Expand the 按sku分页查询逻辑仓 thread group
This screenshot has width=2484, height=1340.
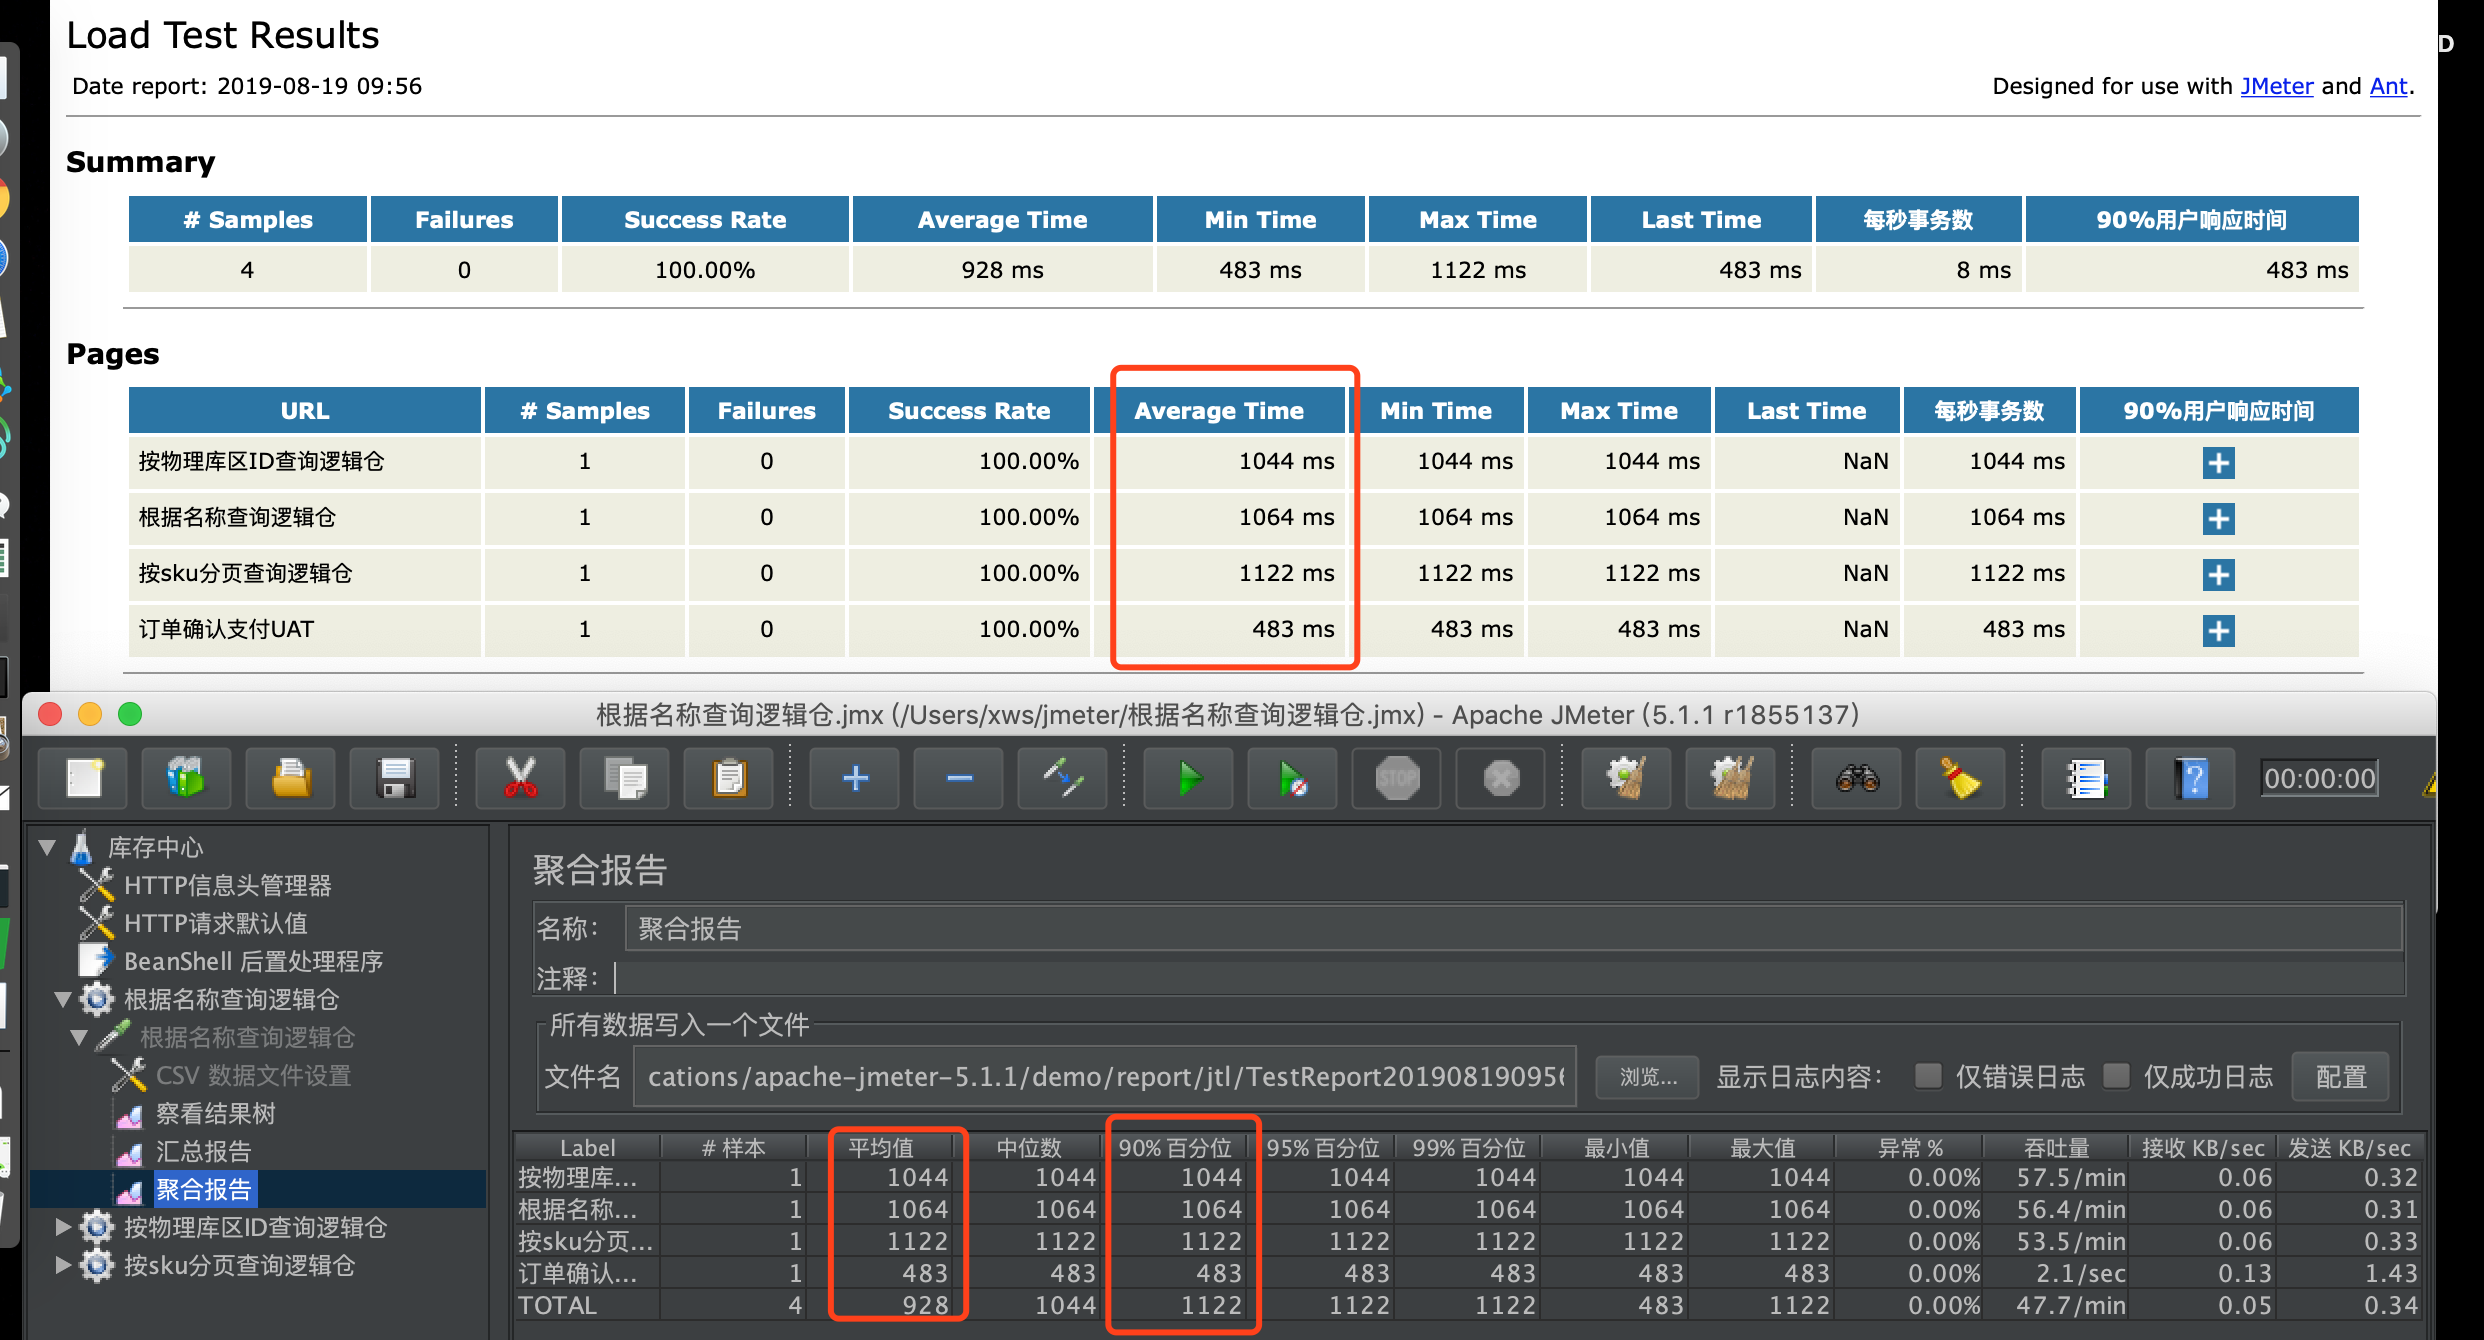click(63, 1265)
